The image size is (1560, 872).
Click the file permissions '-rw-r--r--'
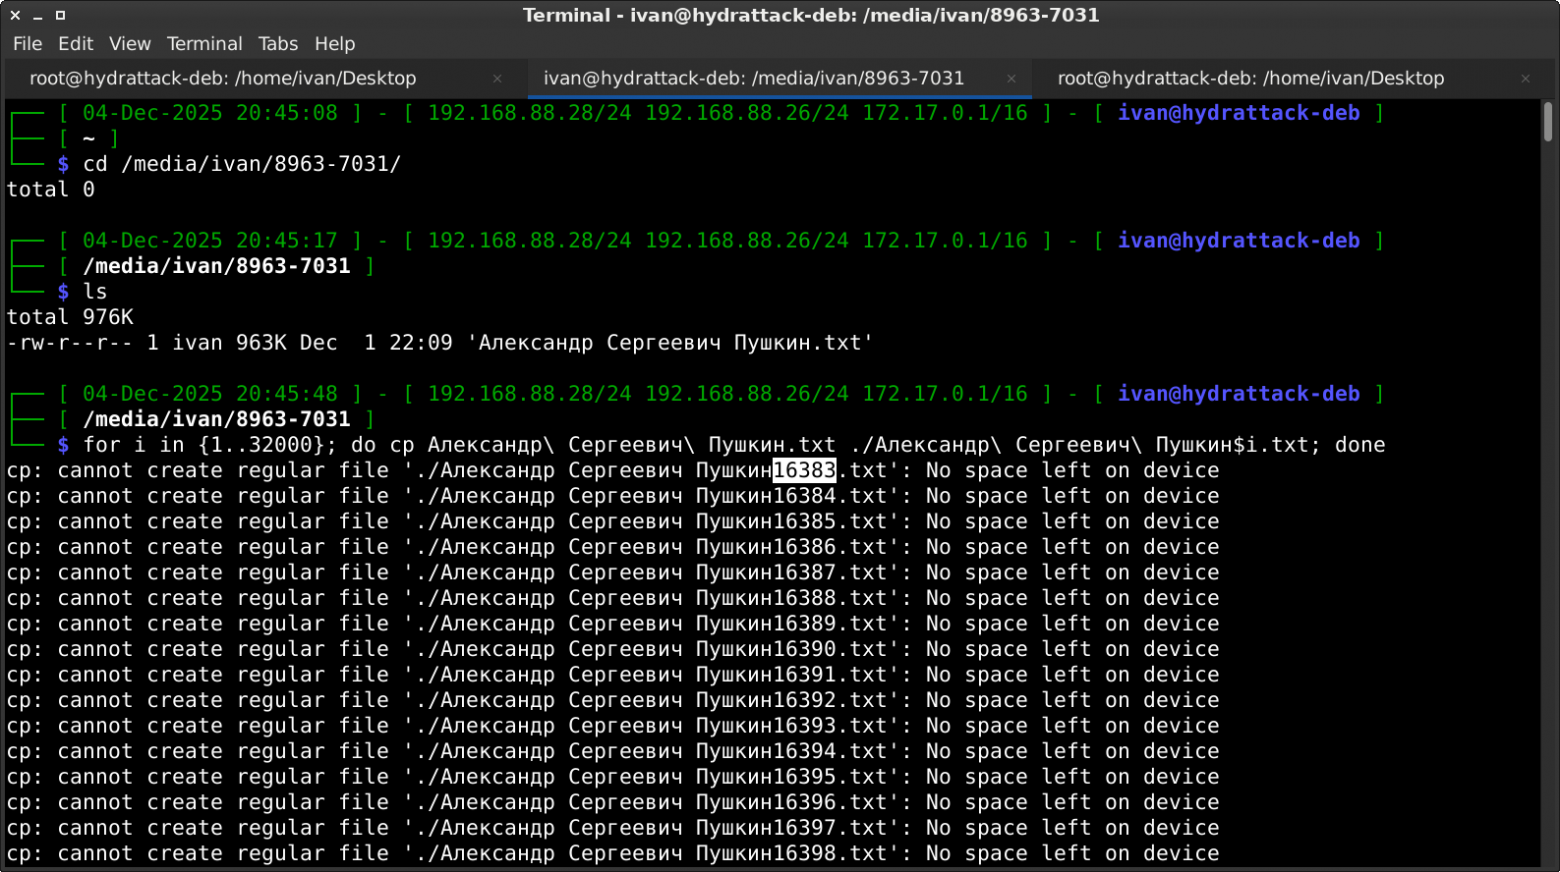click(70, 343)
